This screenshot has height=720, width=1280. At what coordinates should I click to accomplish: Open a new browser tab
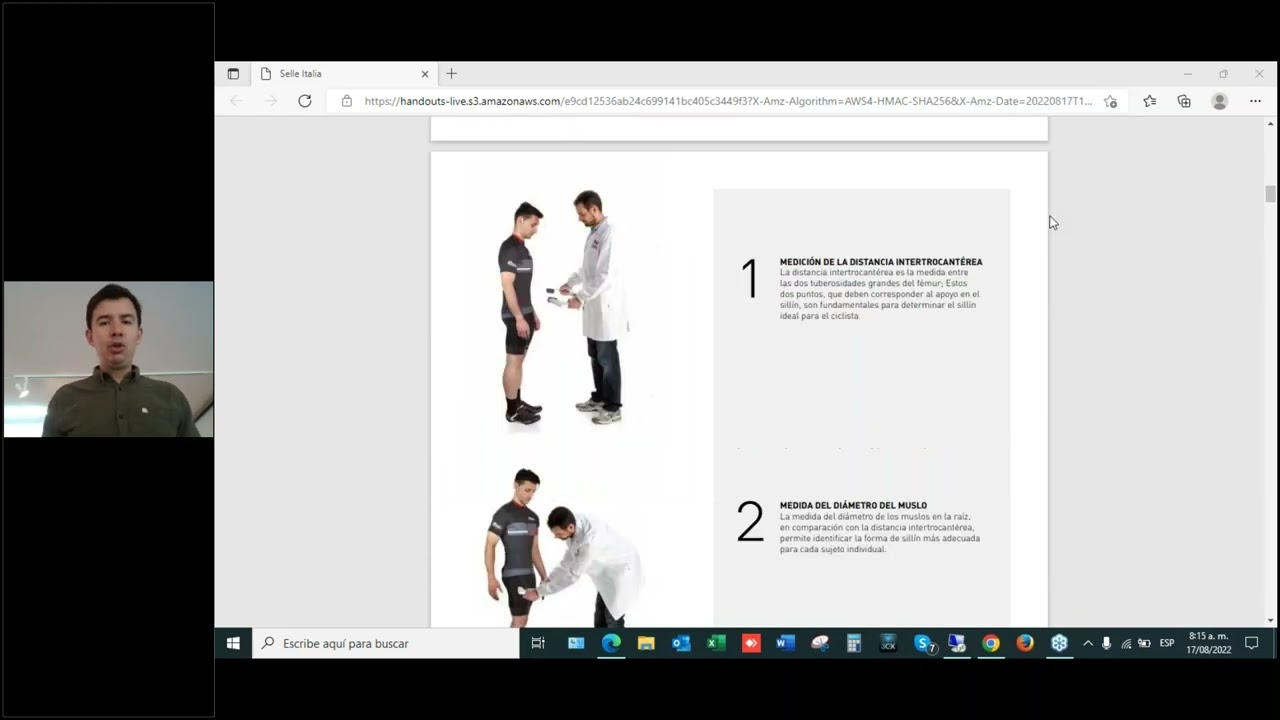(x=451, y=74)
